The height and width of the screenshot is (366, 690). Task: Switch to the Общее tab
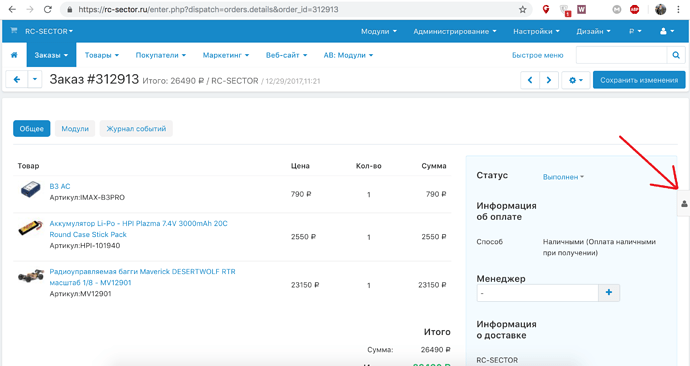click(32, 128)
